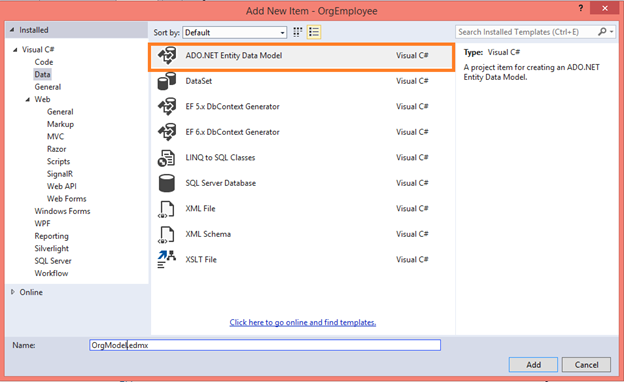Select the Reporting category
624x382 pixels.
coord(51,236)
